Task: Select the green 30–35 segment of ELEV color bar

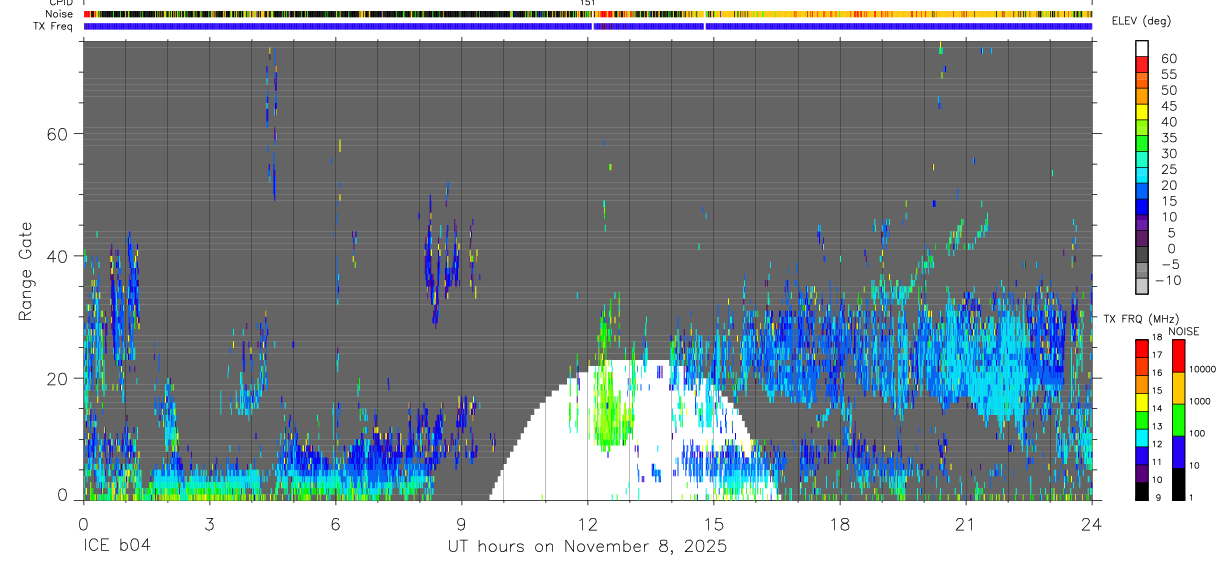Action: (x=1142, y=145)
